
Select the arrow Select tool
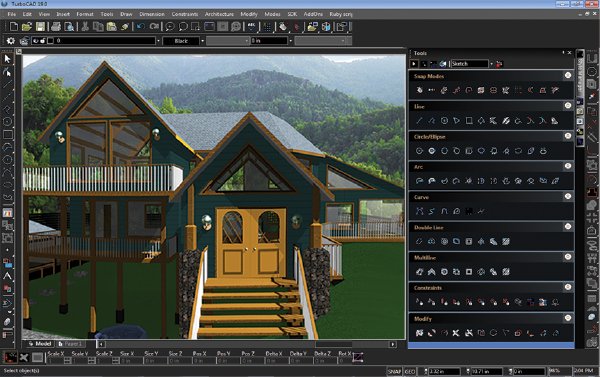(x=7, y=59)
